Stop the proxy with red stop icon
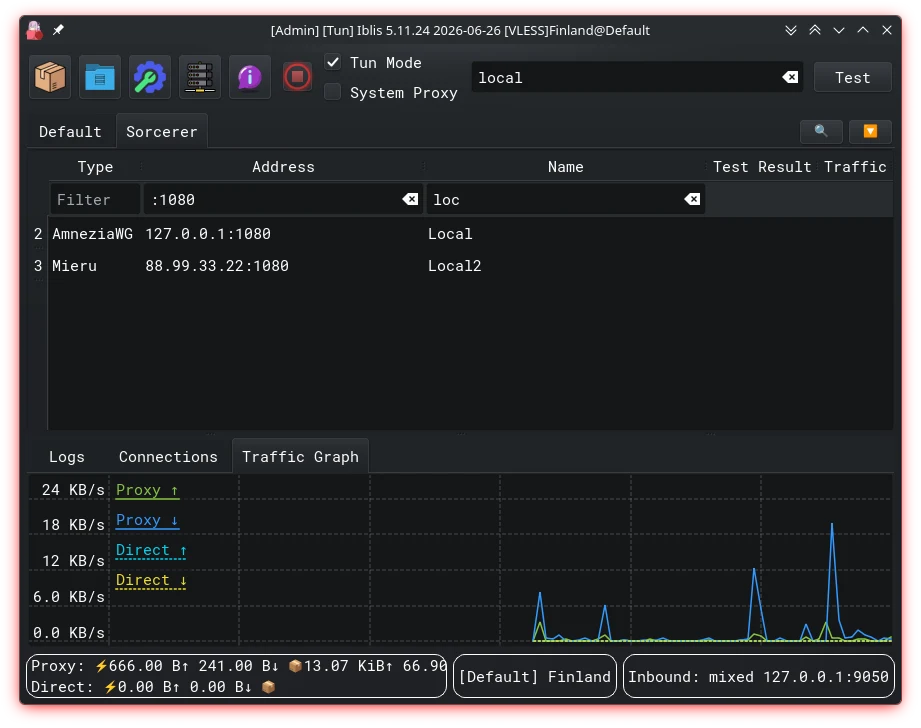 tap(297, 77)
